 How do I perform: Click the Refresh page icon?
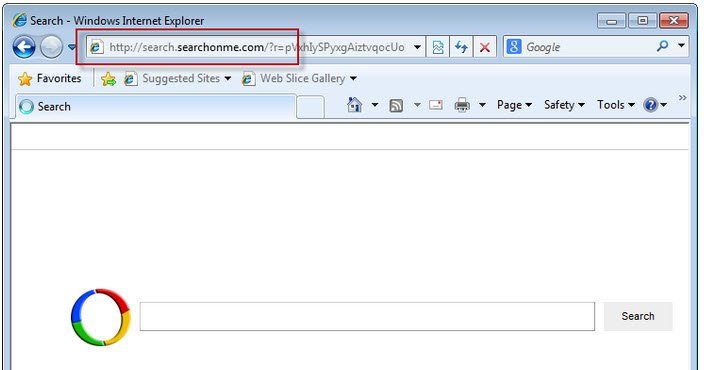coord(461,47)
